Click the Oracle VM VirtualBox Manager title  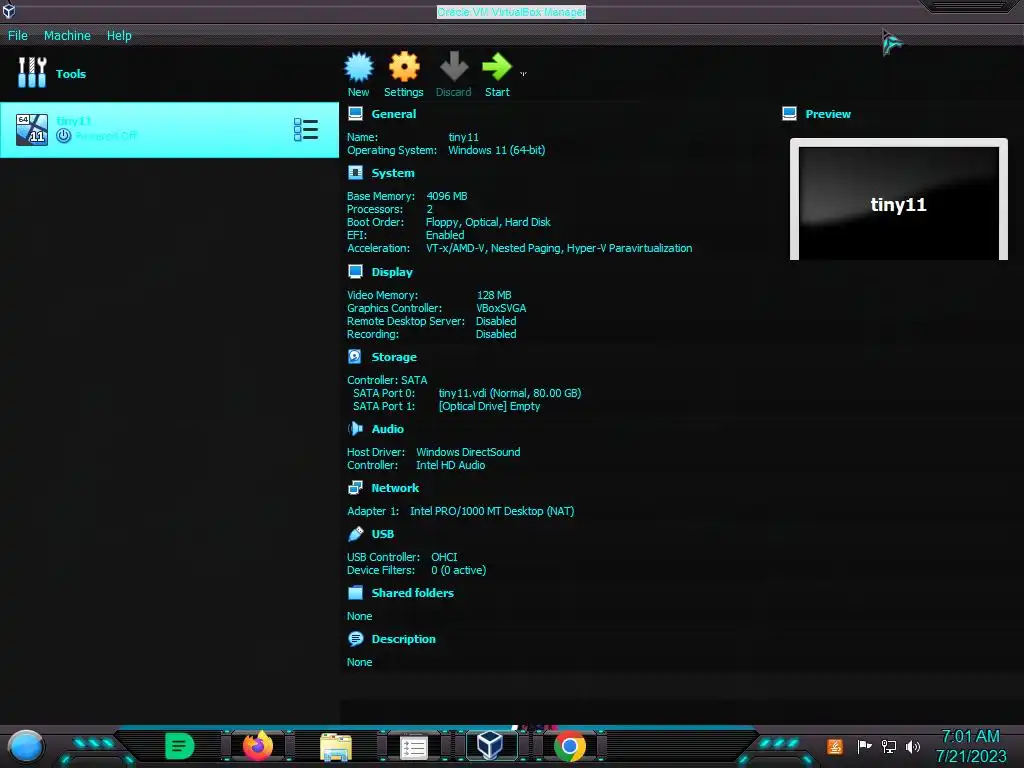click(x=511, y=12)
